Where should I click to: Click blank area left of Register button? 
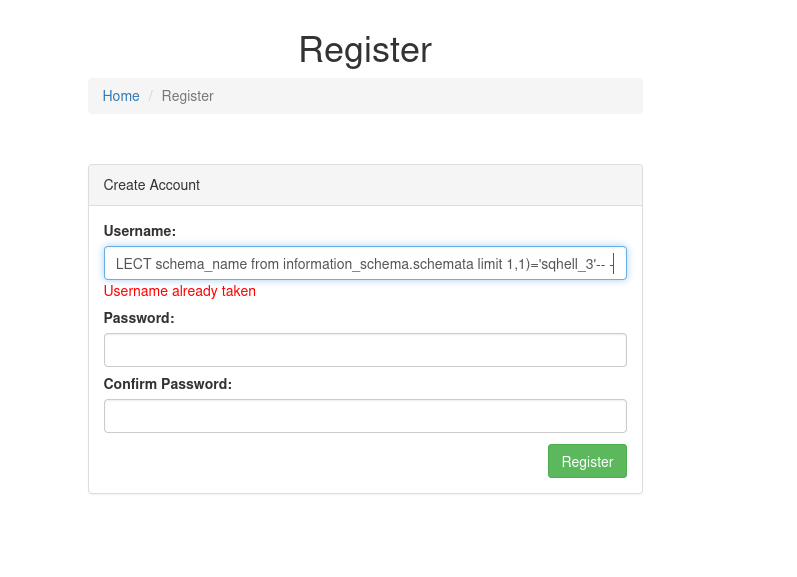[x=320, y=461]
